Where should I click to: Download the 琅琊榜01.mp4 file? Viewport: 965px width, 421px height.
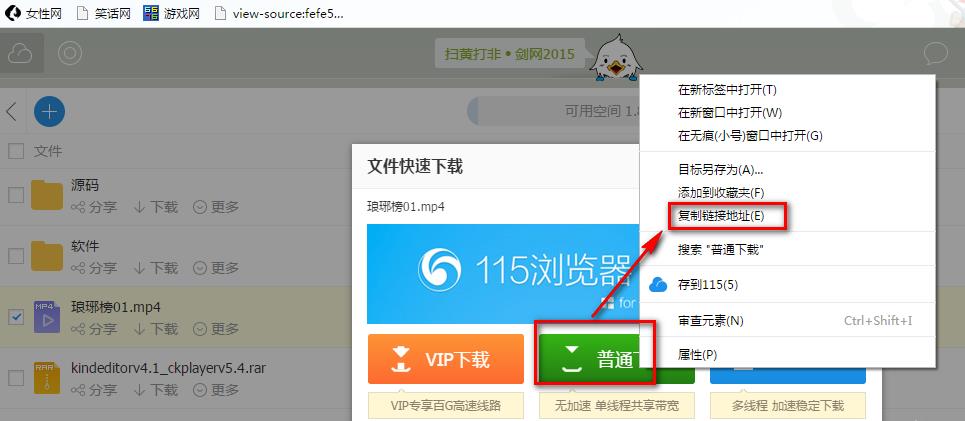156,329
